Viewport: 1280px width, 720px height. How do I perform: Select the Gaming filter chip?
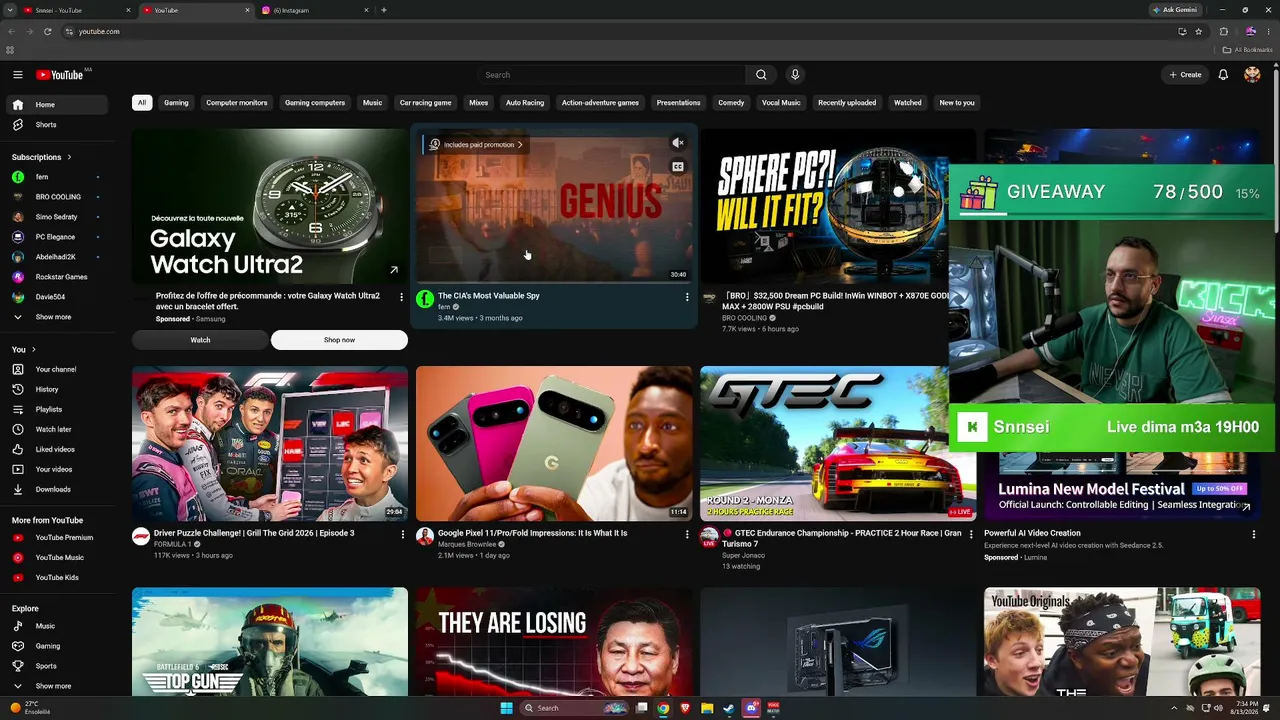click(176, 103)
